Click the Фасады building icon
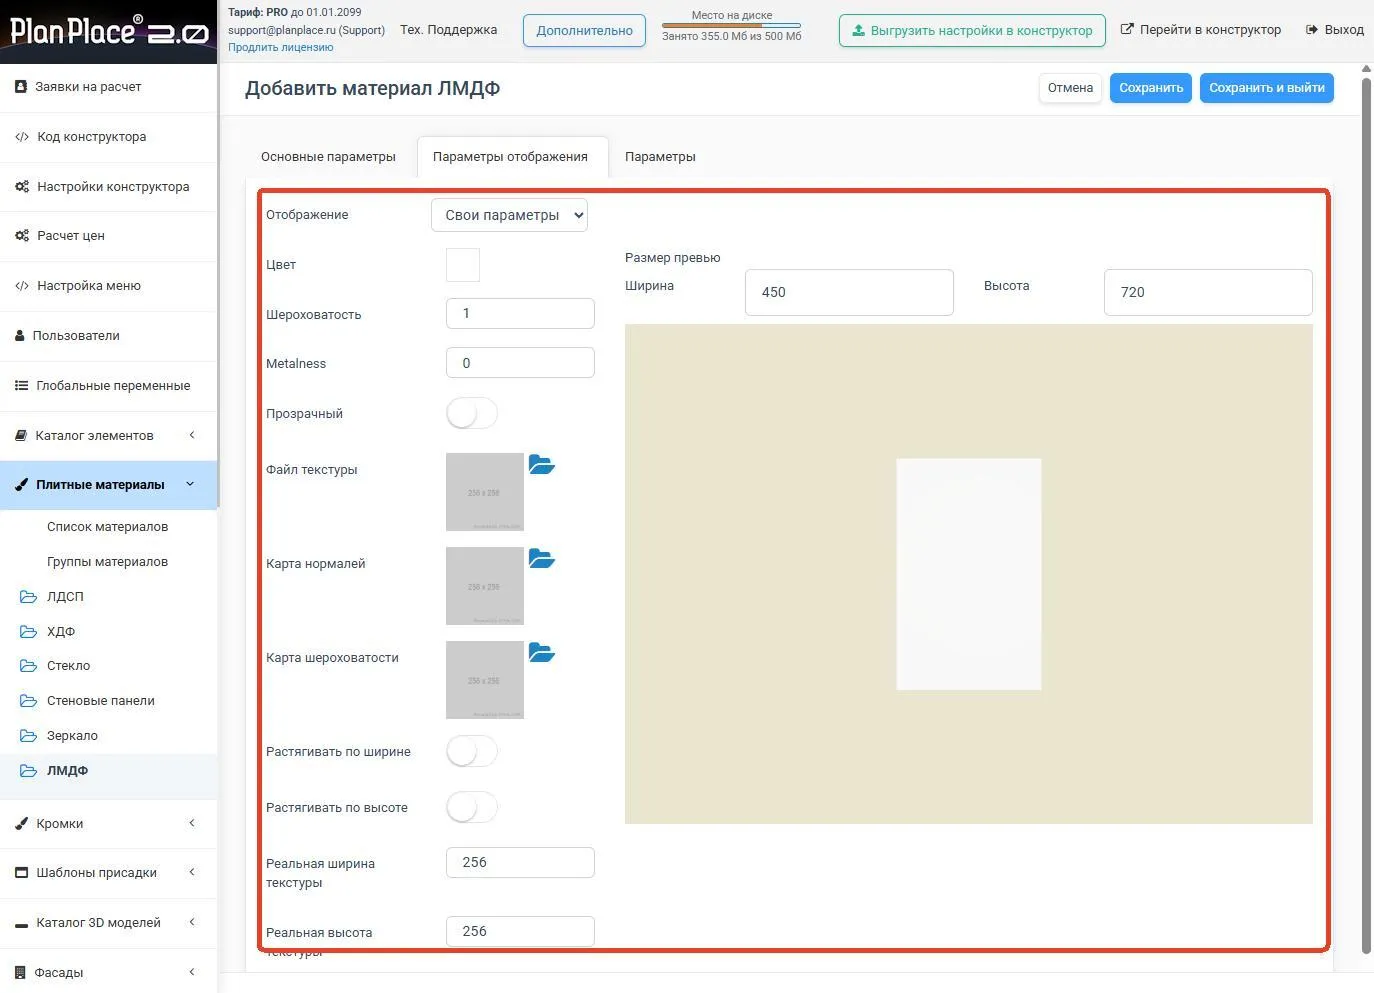The image size is (1374, 993). (x=20, y=972)
